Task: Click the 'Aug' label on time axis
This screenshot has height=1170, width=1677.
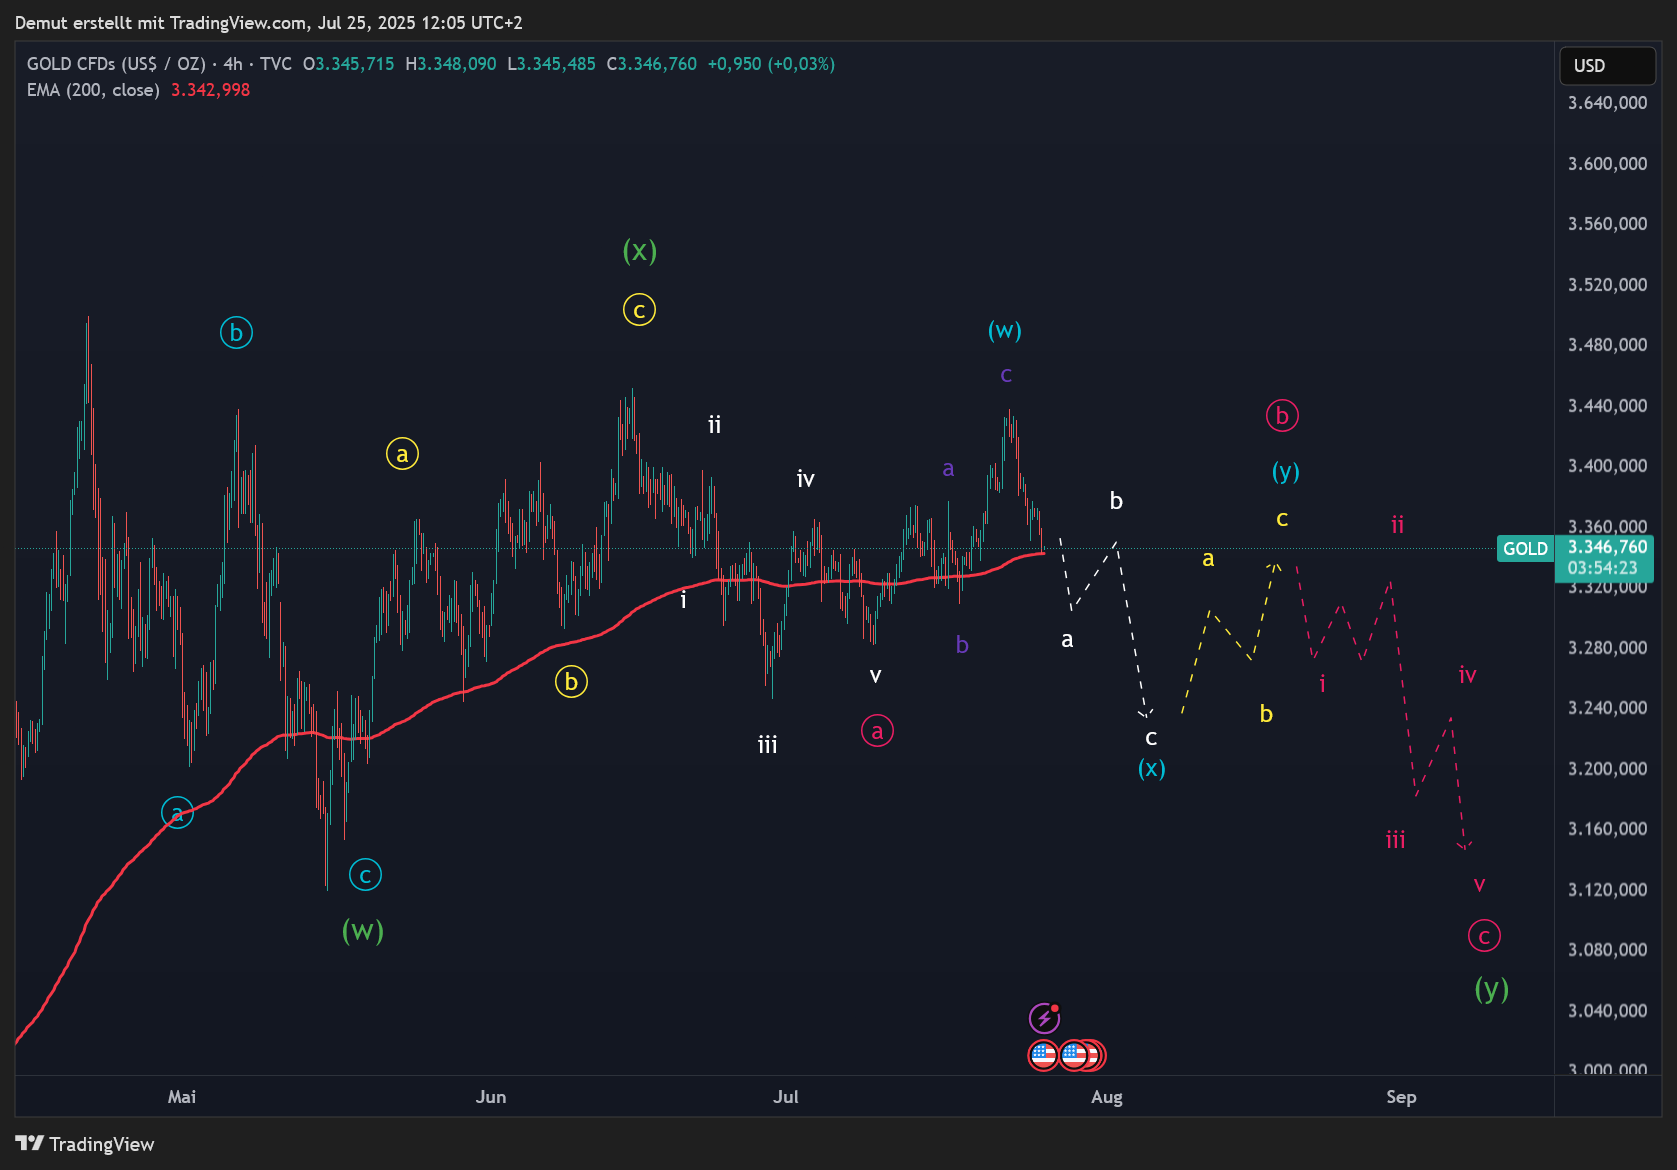Action: [1106, 1097]
